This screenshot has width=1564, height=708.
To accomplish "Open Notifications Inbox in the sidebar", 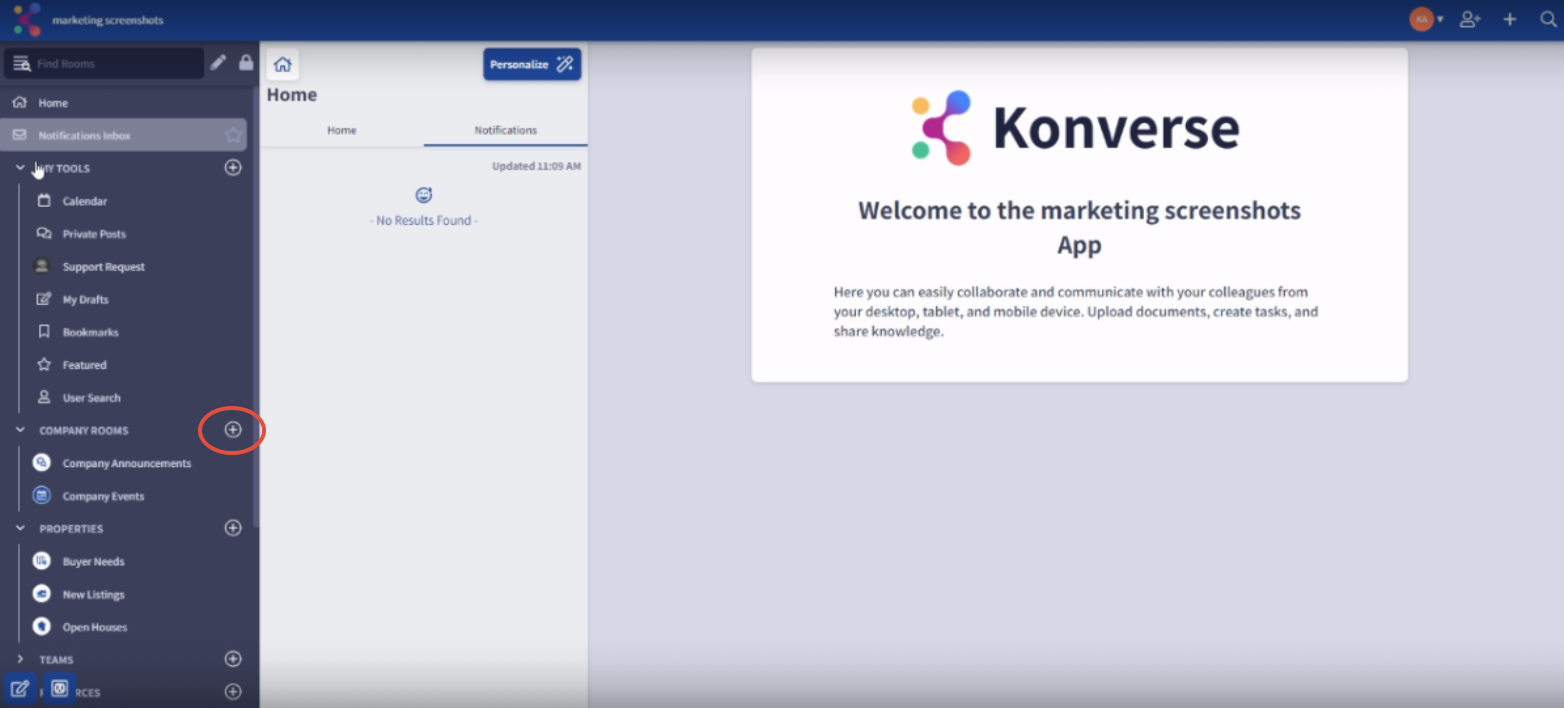I will coord(123,135).
